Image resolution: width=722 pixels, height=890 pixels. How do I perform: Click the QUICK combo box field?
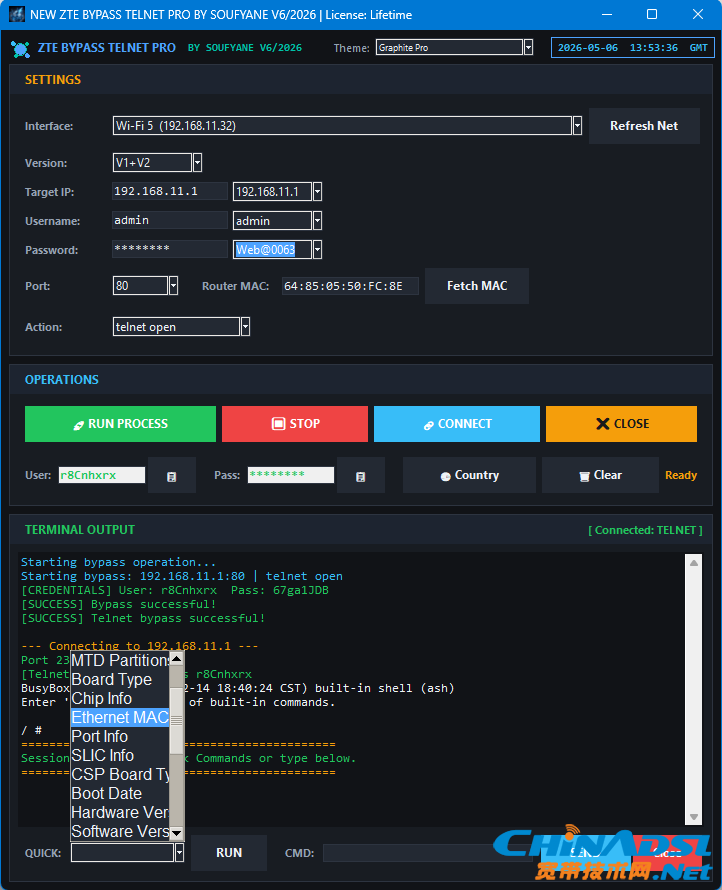click(123, 852)
